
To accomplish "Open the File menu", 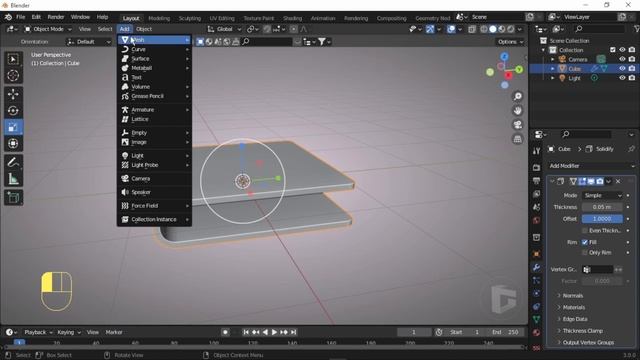I will [x=20, y=17].
